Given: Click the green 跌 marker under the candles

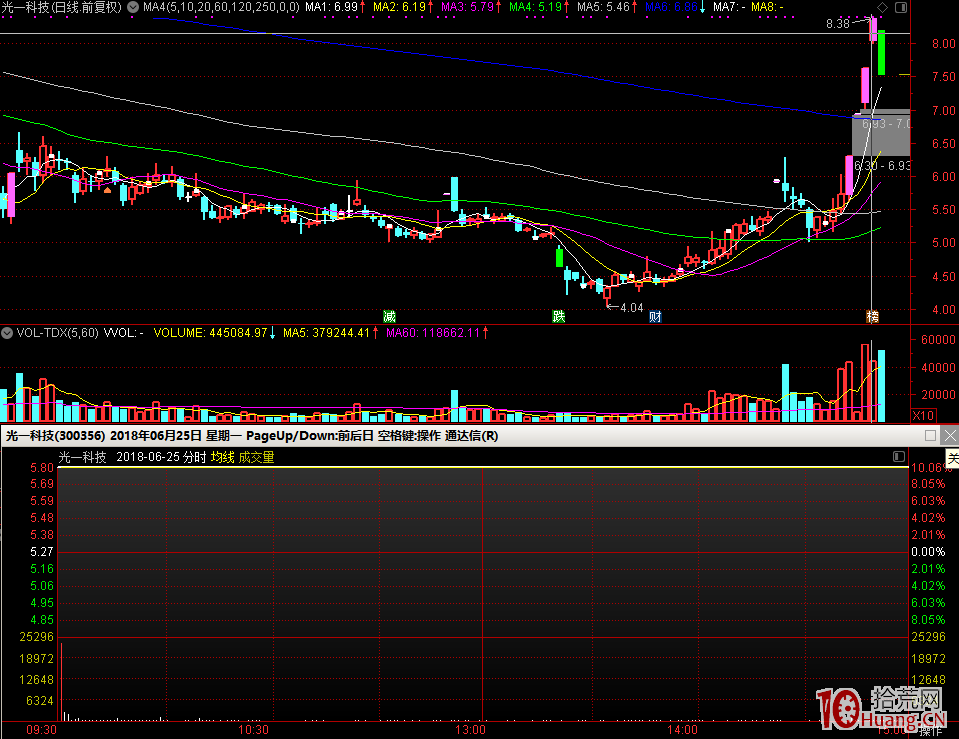Looking at the screenshot, I should click(559, 316).
